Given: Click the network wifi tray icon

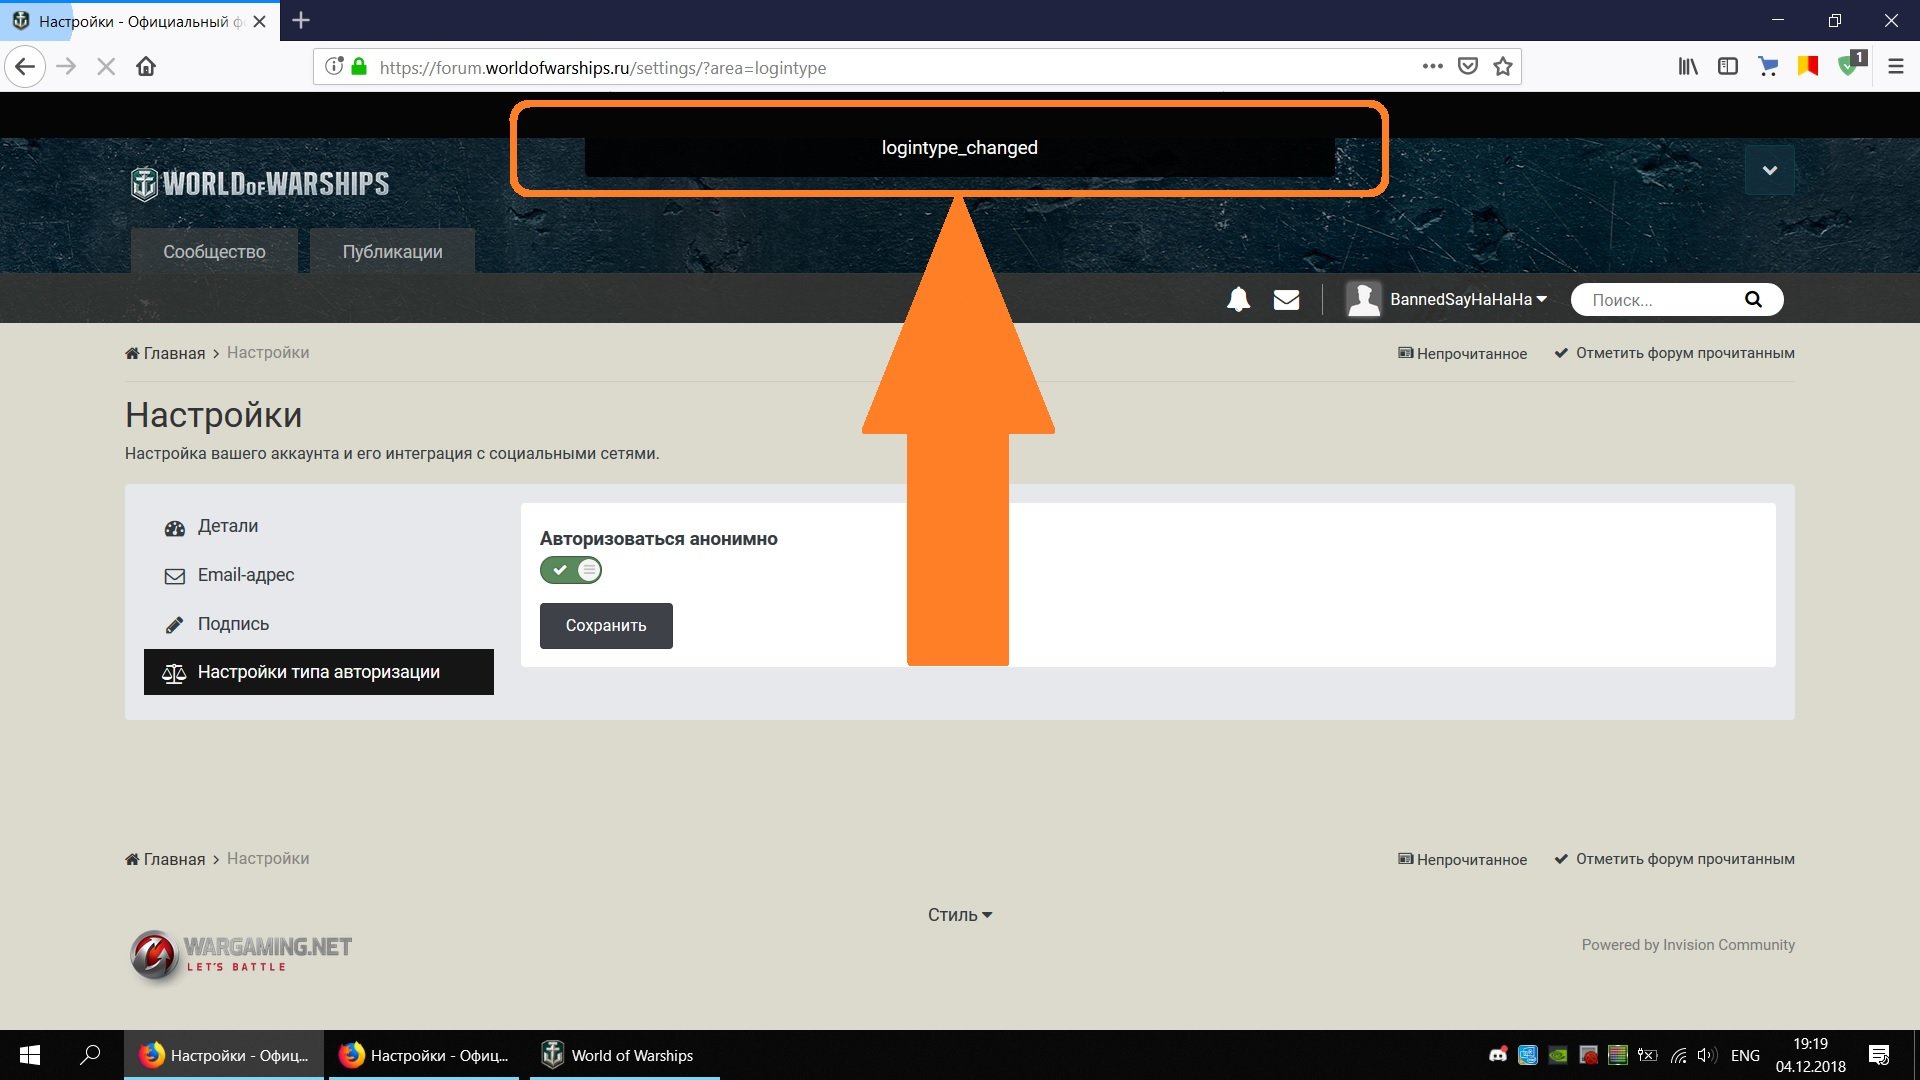Looking at the screenshot, I should (1678, 1055).
